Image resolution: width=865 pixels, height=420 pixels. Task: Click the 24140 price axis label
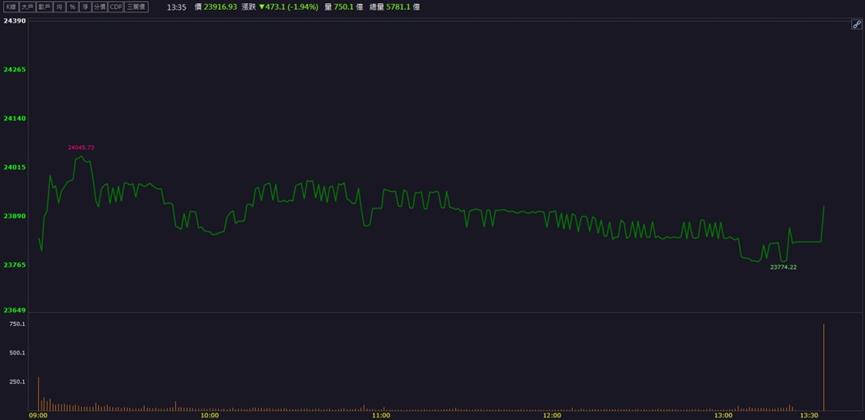[14, 118]
